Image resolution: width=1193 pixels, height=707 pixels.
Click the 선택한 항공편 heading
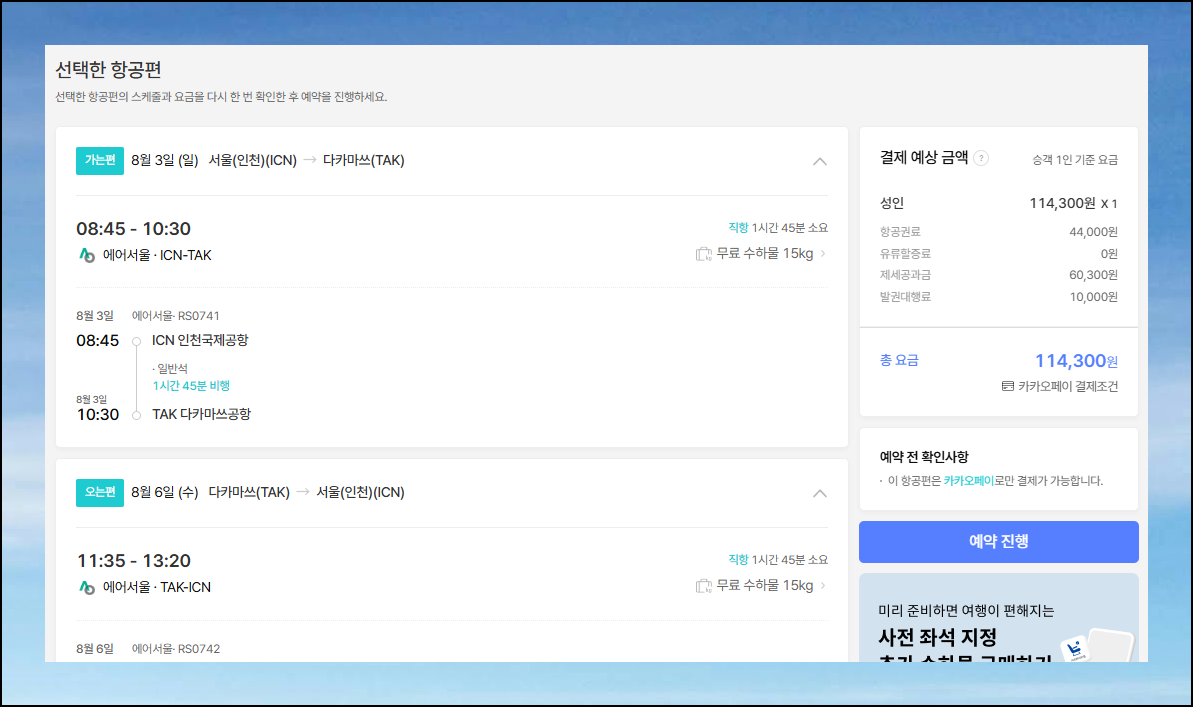point(108,70)
